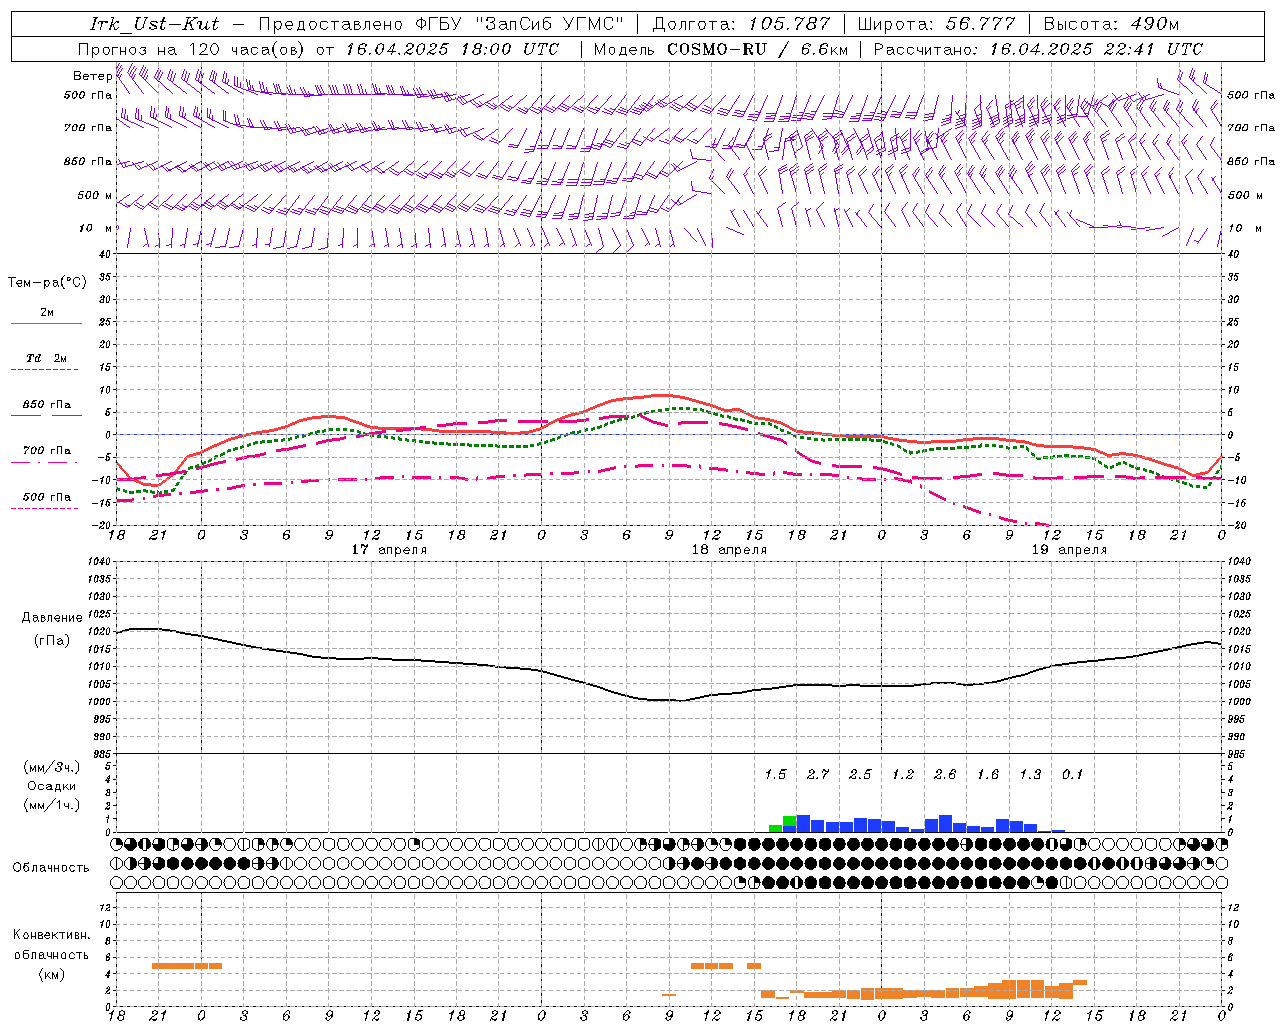Click the 3-hour precipitation total 1.5
Image resolution: width=1280 pixels, height=1024 pixels.
775,774
